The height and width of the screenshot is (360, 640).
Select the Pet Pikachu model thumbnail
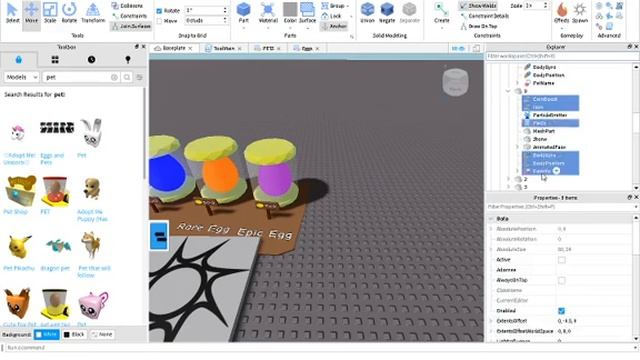18,247
